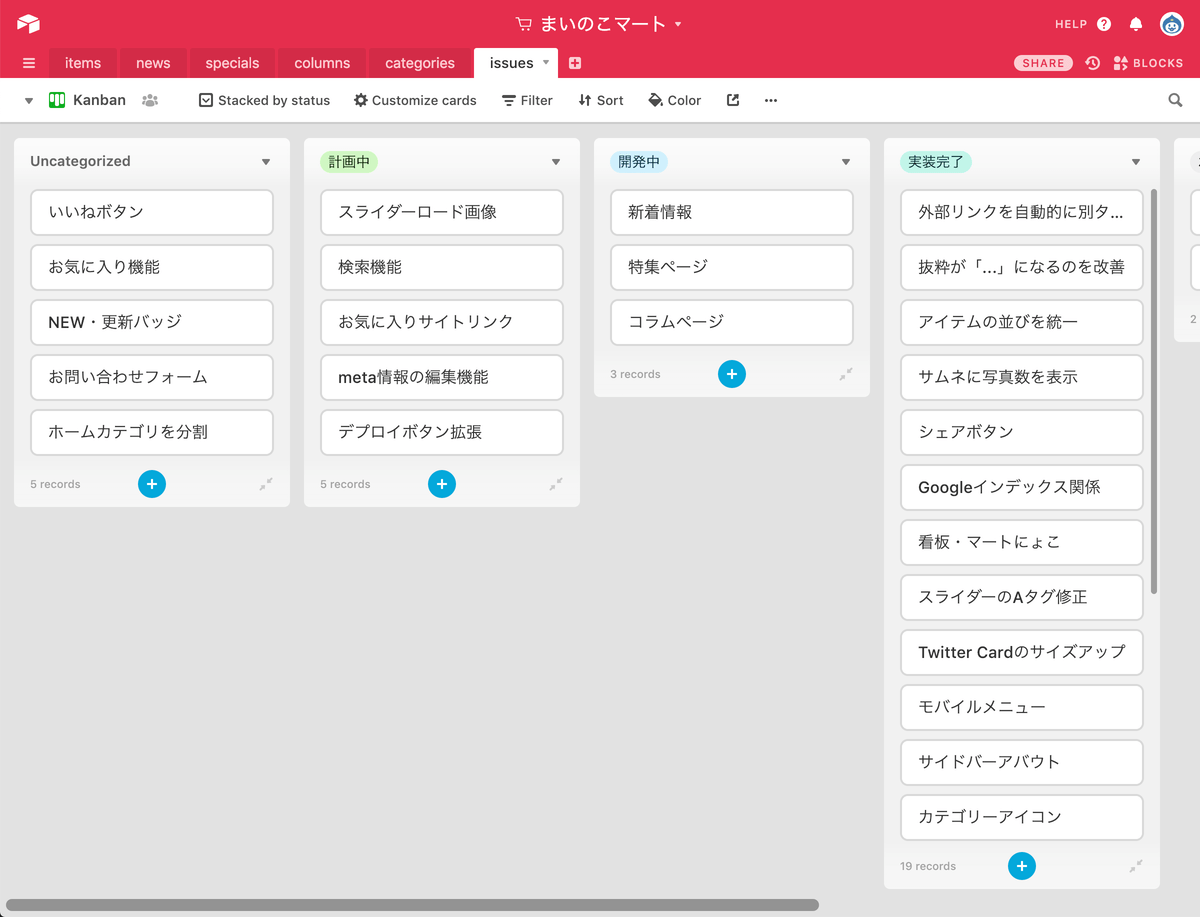
Task: Open the base revision history clock icon
Action: click(1092, 62)
